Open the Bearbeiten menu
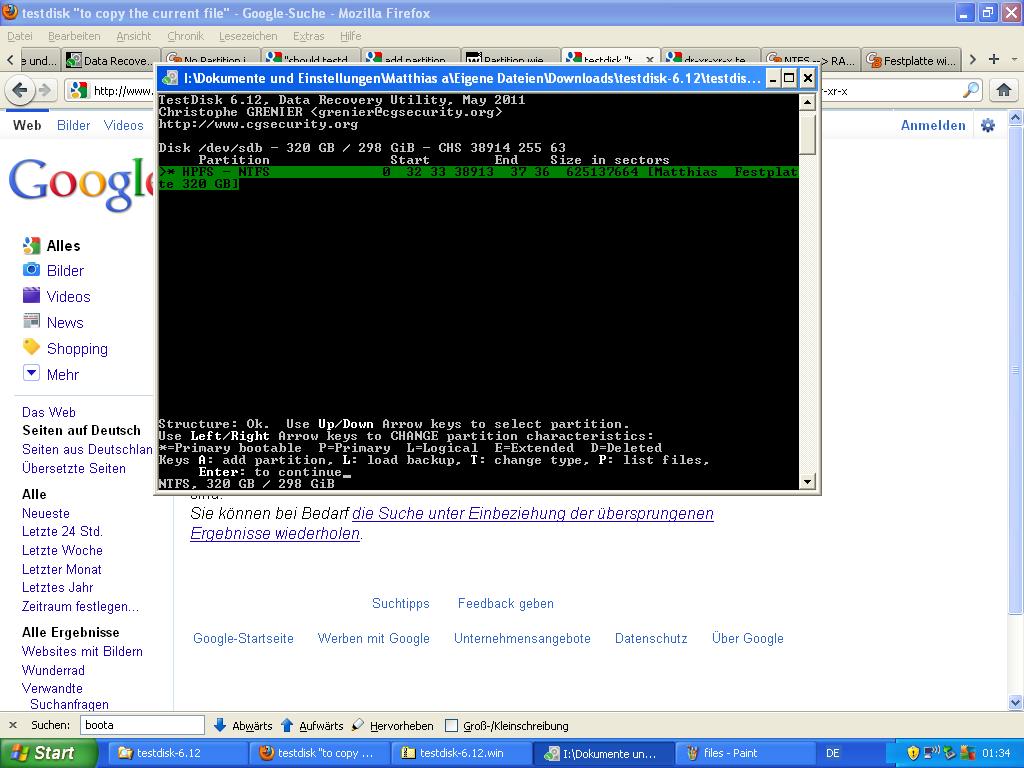This screenshot has height=768, width=1024. pyautogui.click(x=74, y=36)
